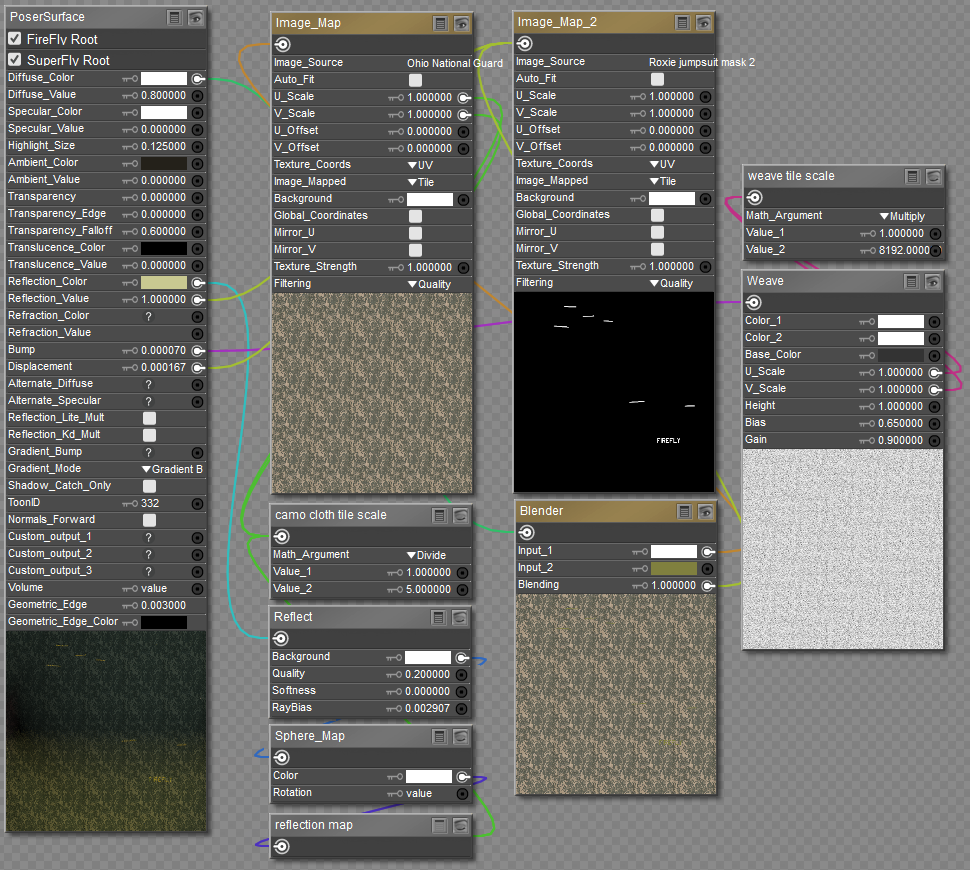Screen dimensions: 970x870
Task: Click the Reflect node output connector
Action: coord(282,639)
